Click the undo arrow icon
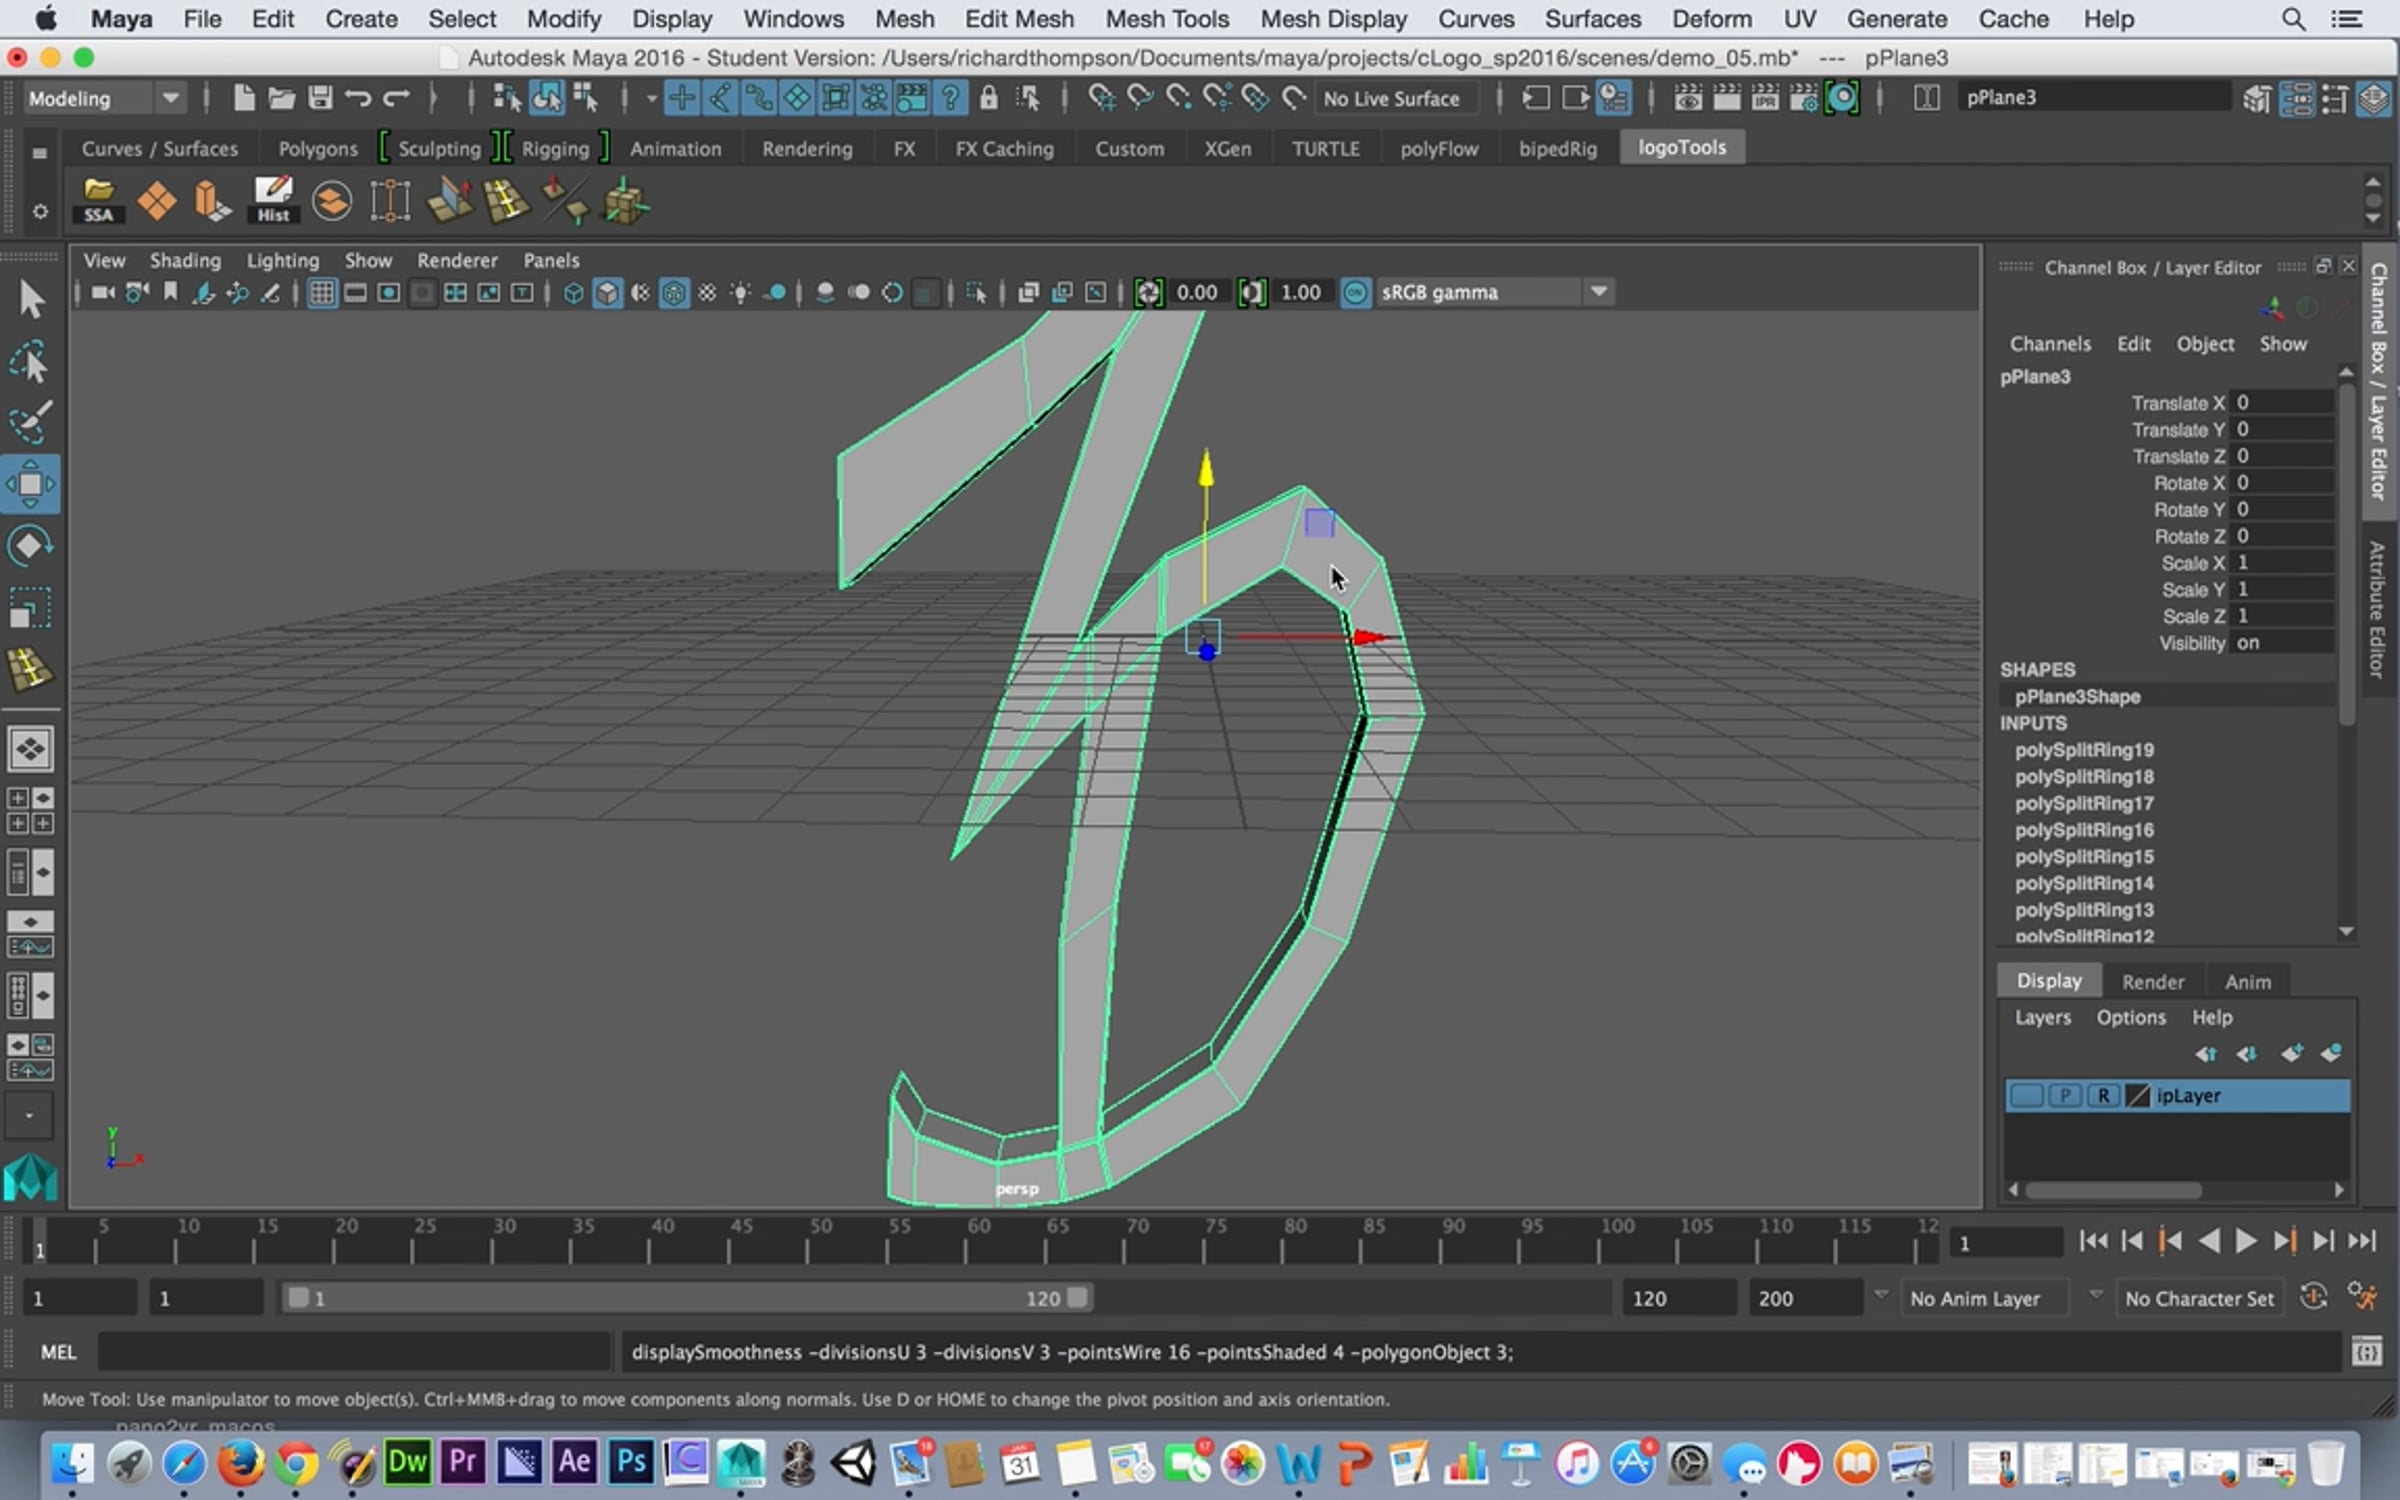 pyautogui.click(x=357, y=98)
